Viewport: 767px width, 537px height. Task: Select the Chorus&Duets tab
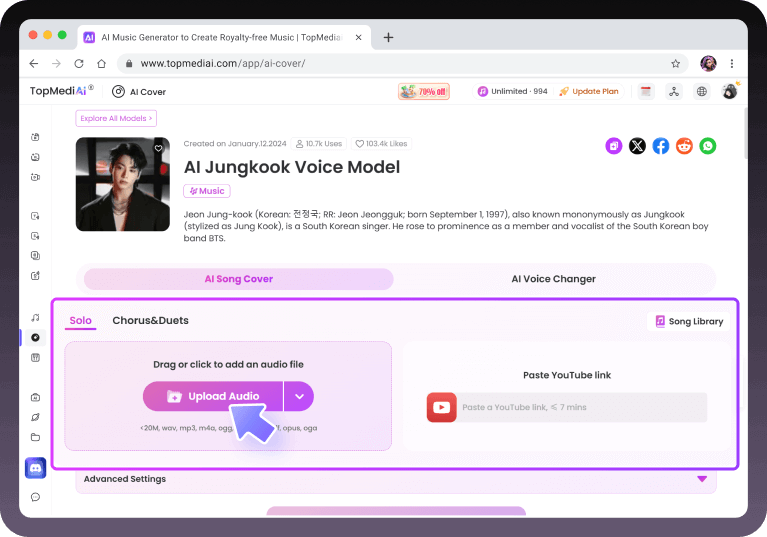coord(151,320)
